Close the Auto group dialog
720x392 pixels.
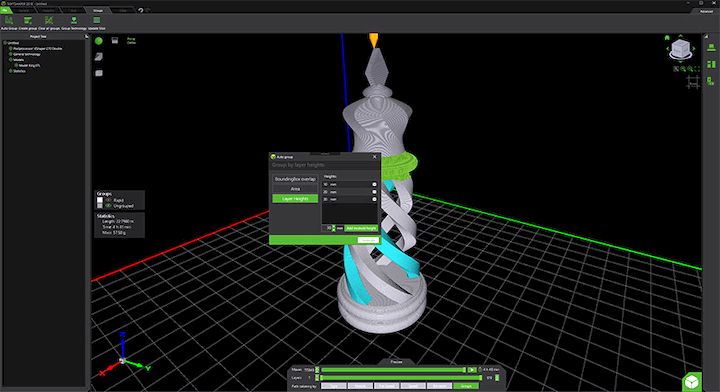tap(374, 157)
